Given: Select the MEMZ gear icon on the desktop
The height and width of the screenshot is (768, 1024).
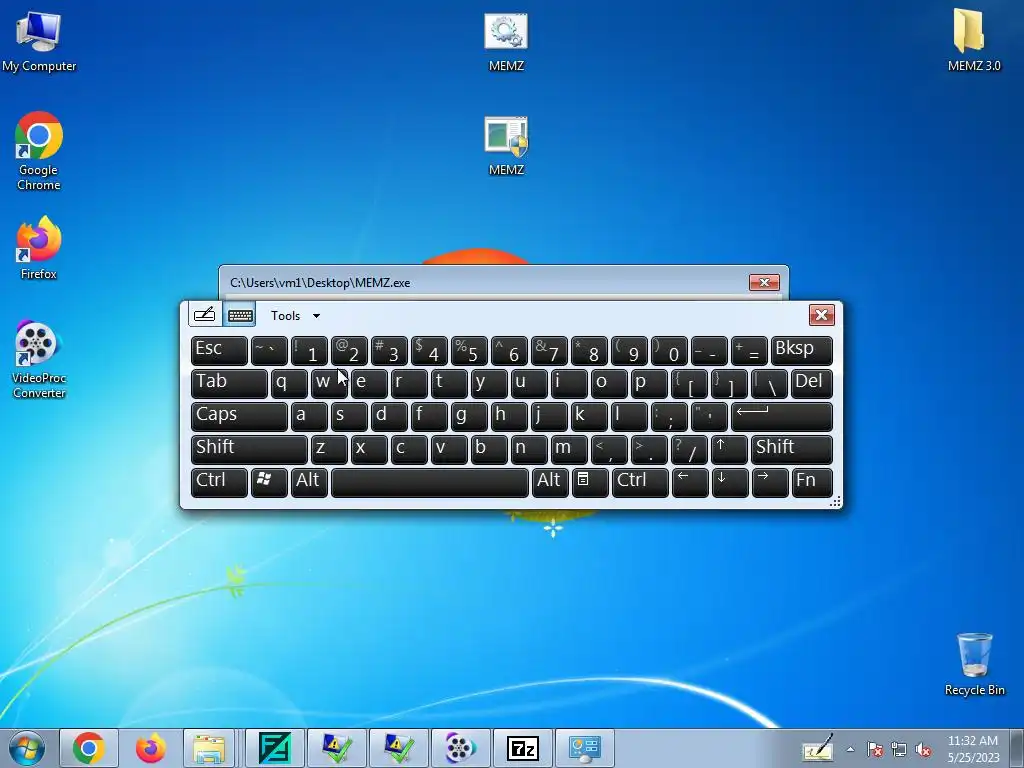Looking at the screenshot, I should (x=506, y=42).
